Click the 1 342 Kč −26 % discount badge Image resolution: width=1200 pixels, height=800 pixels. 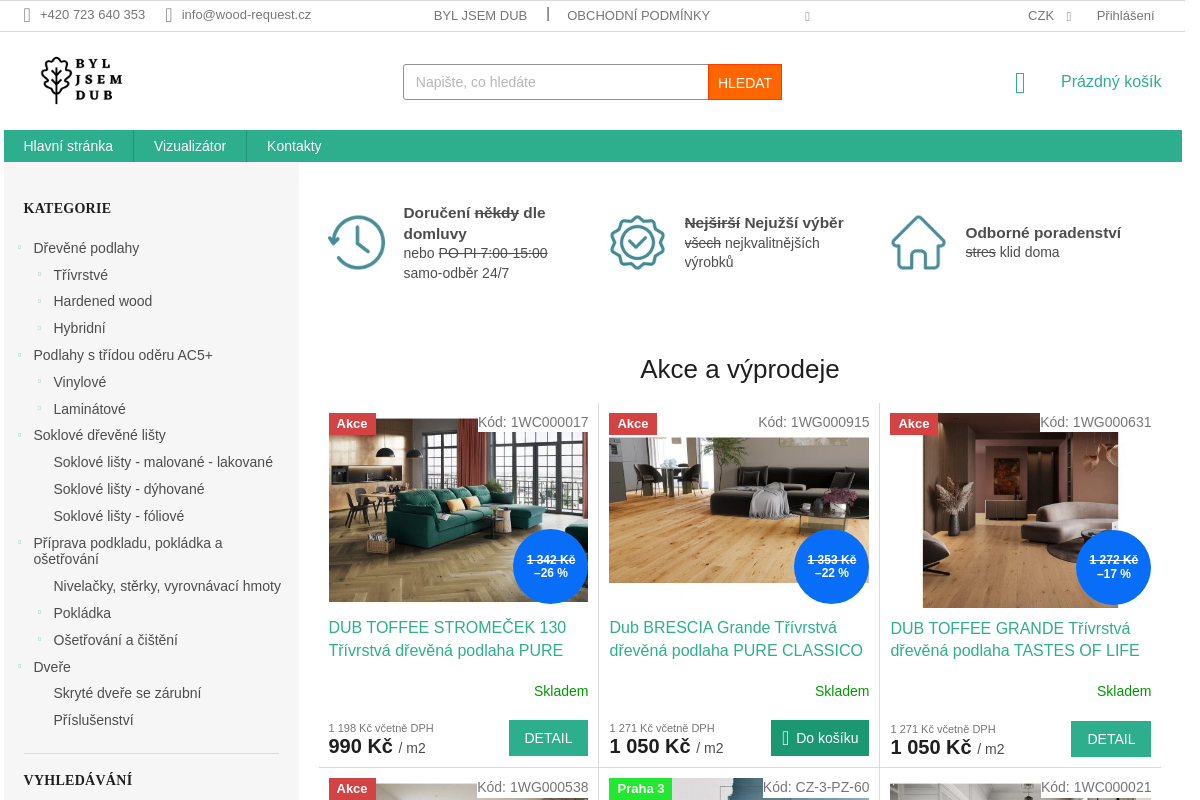pyautogui.click(x=551, y=566)
